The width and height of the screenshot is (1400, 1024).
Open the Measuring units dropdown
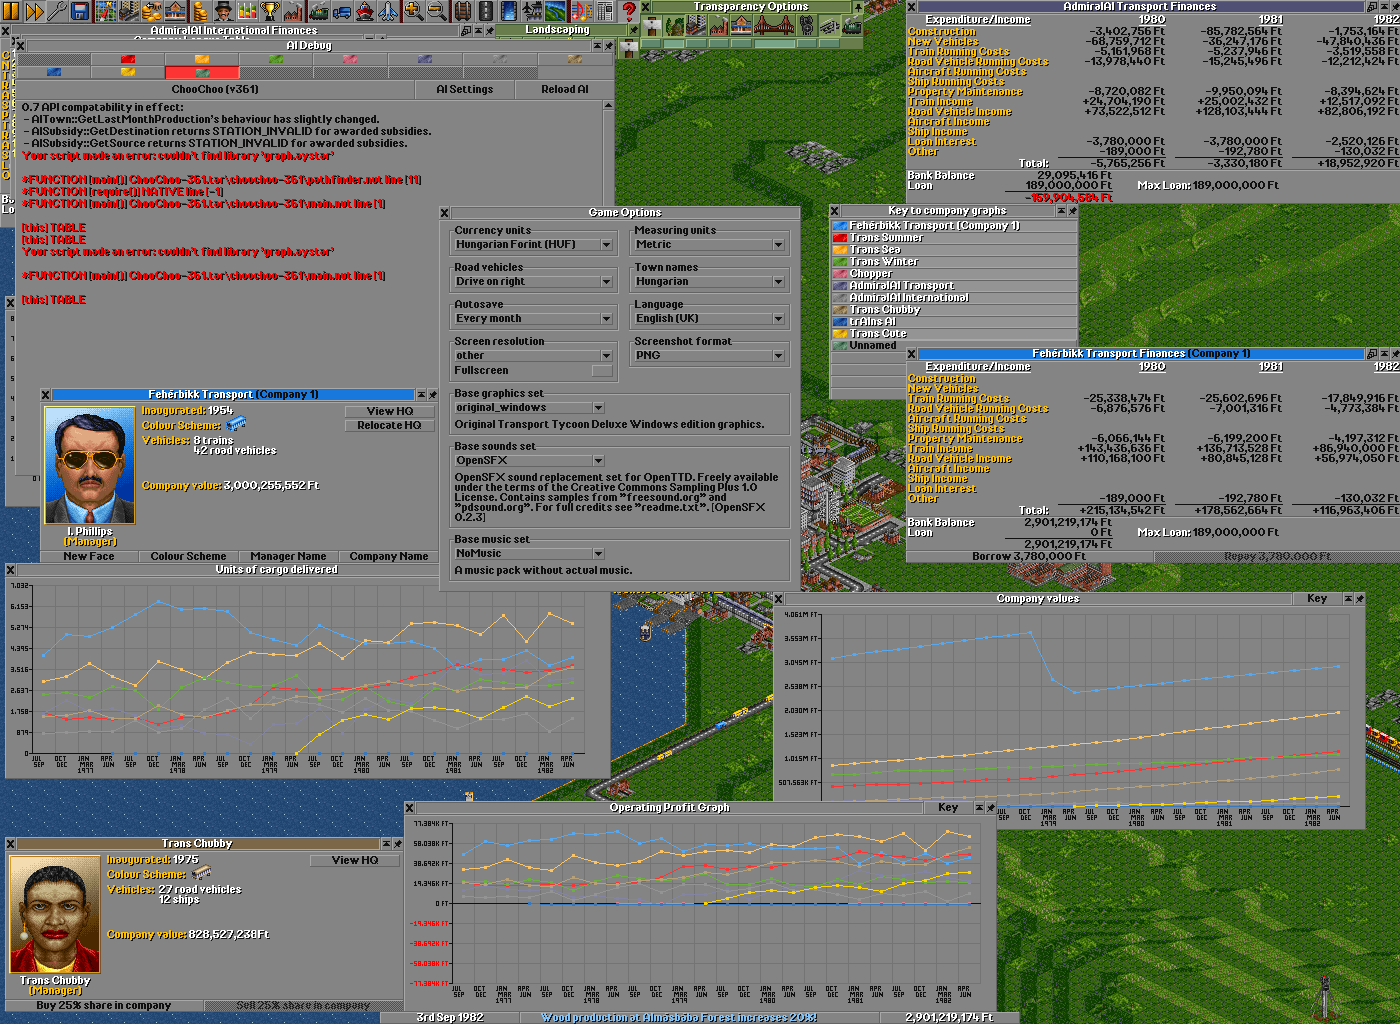(x=709, y=245)
